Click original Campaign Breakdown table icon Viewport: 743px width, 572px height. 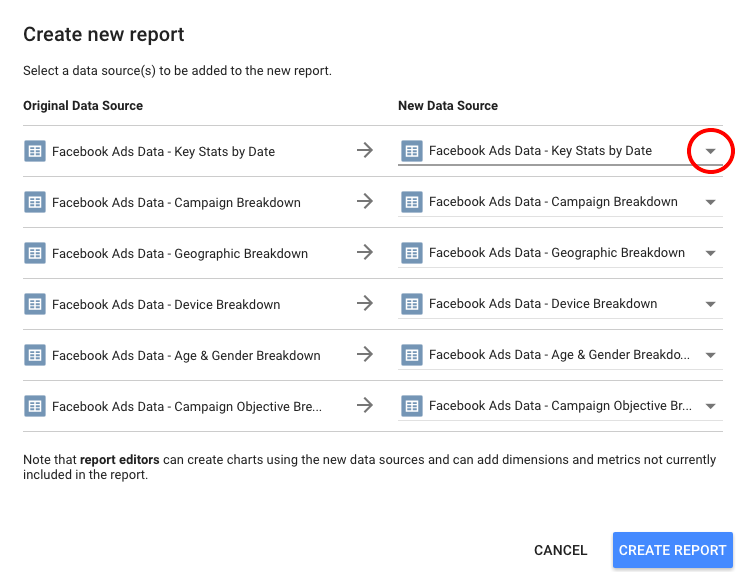35,202
